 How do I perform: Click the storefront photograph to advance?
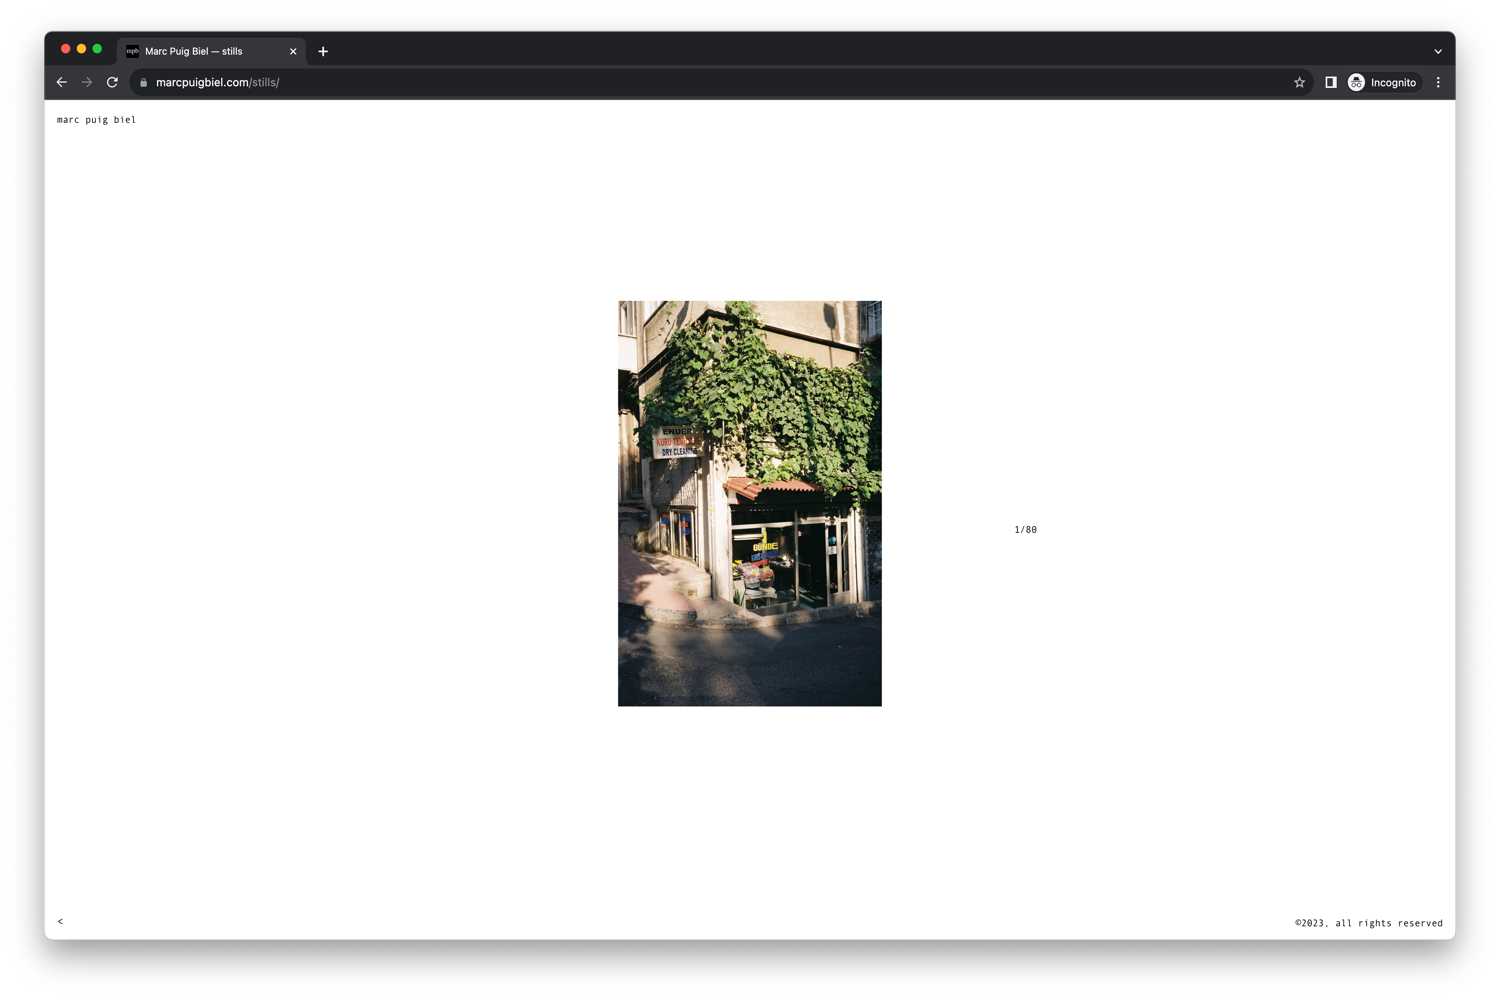pyautogui.click(x=749, y=502)
